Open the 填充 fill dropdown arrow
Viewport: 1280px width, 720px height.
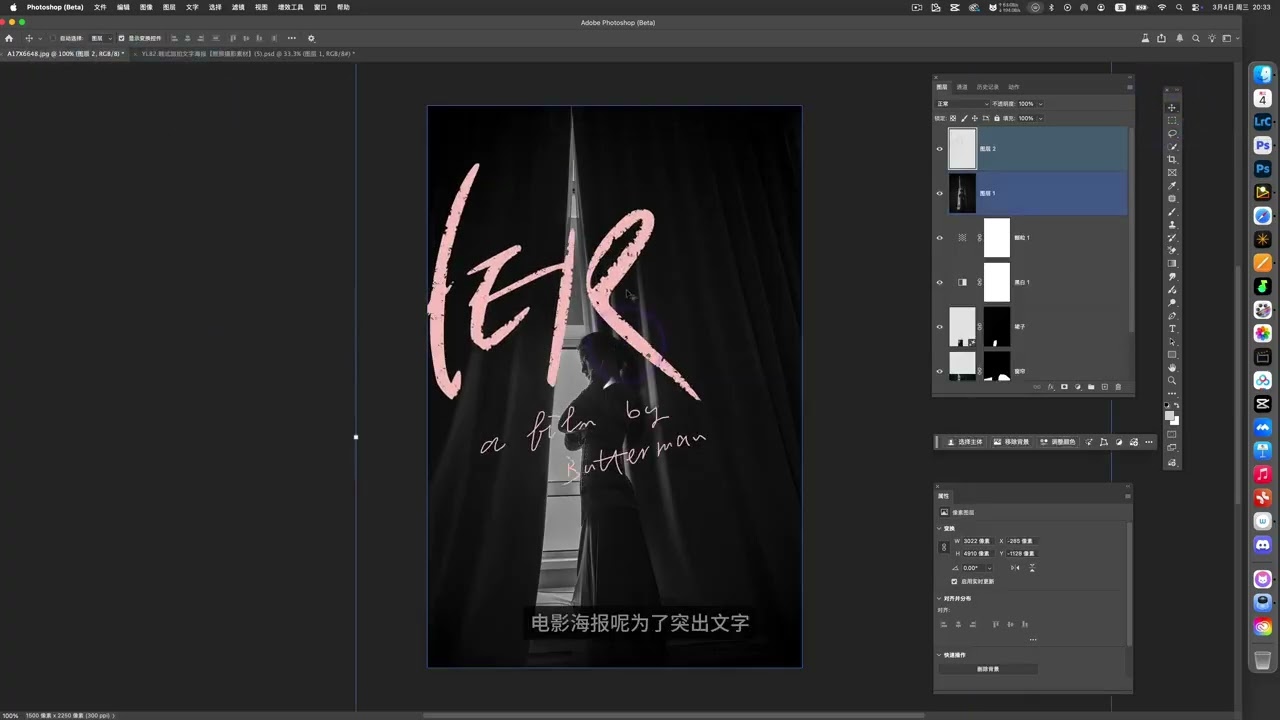pyautogui.click(x=1041, y=118)
